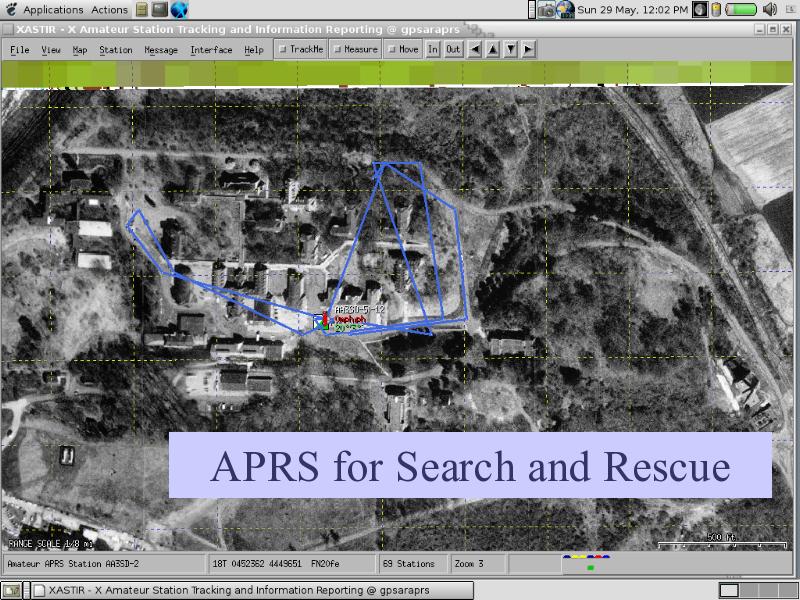Zoom in with the In button
800x600 pixels.
coord(433,49)
